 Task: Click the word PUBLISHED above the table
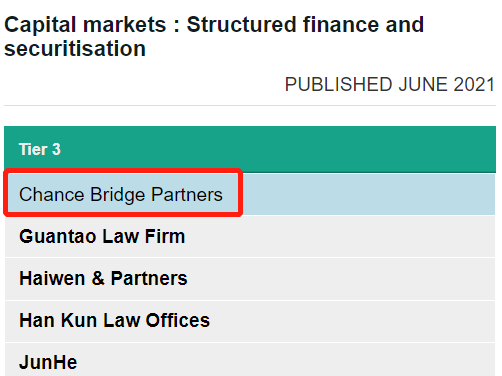(x=339, y=84)
